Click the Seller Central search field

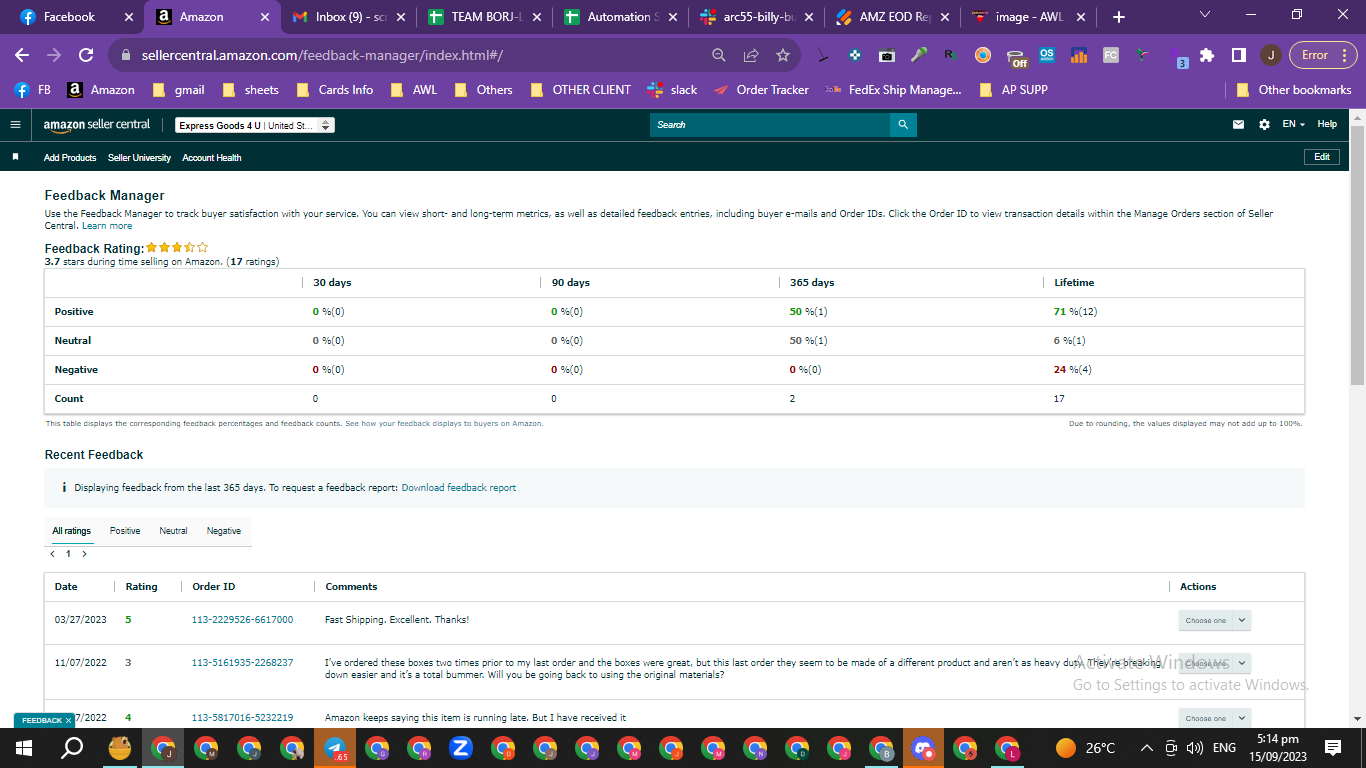coord(770,125)
